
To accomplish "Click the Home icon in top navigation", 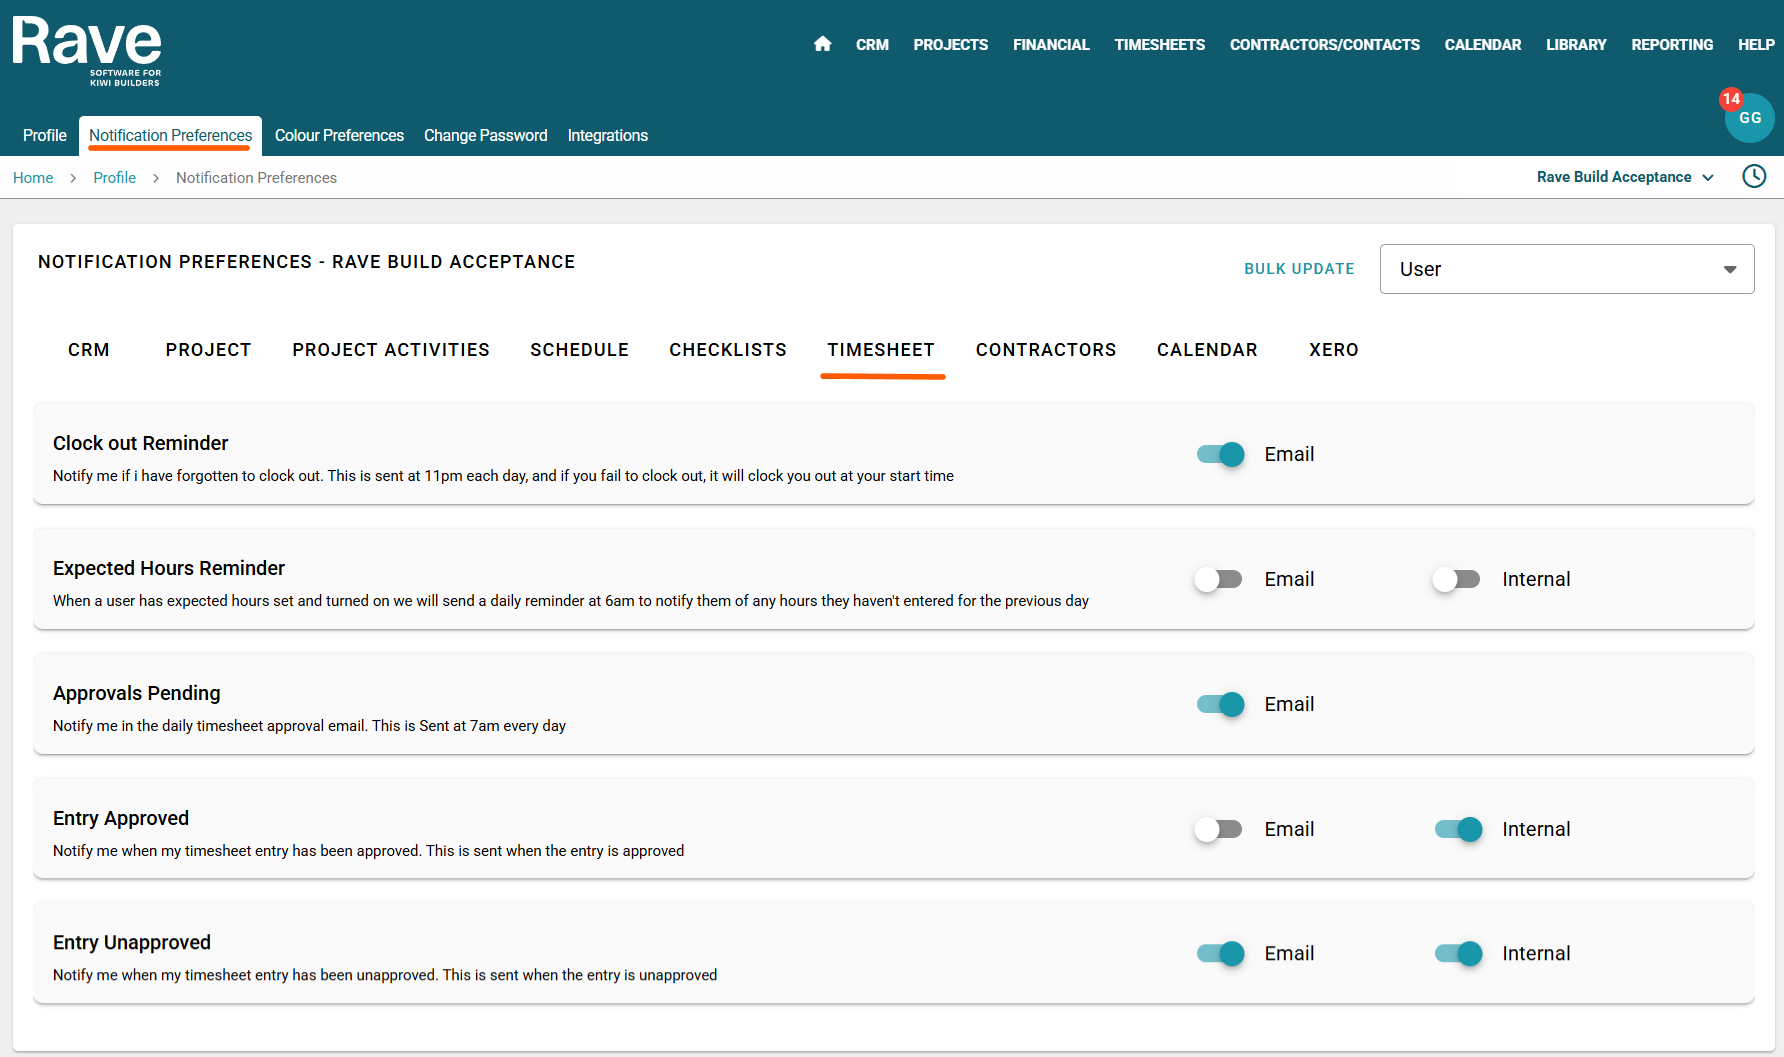I will (822, 44).
